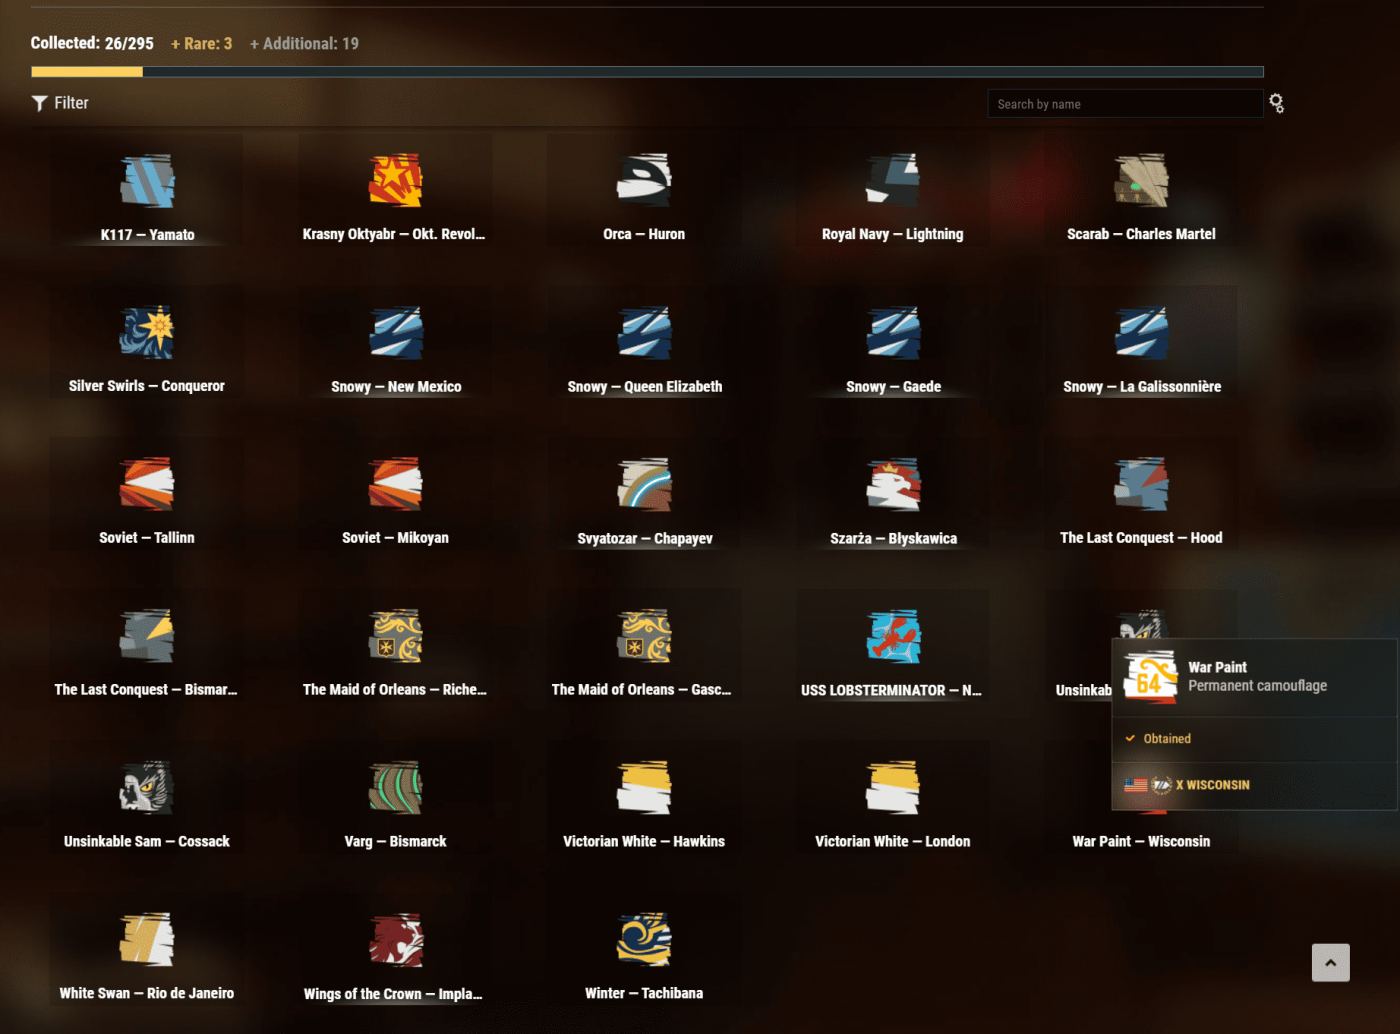Select the Soviet – Tallinn camouflage icon
This screenshot has height=1034, width=1400.
[x=147, y=485]
